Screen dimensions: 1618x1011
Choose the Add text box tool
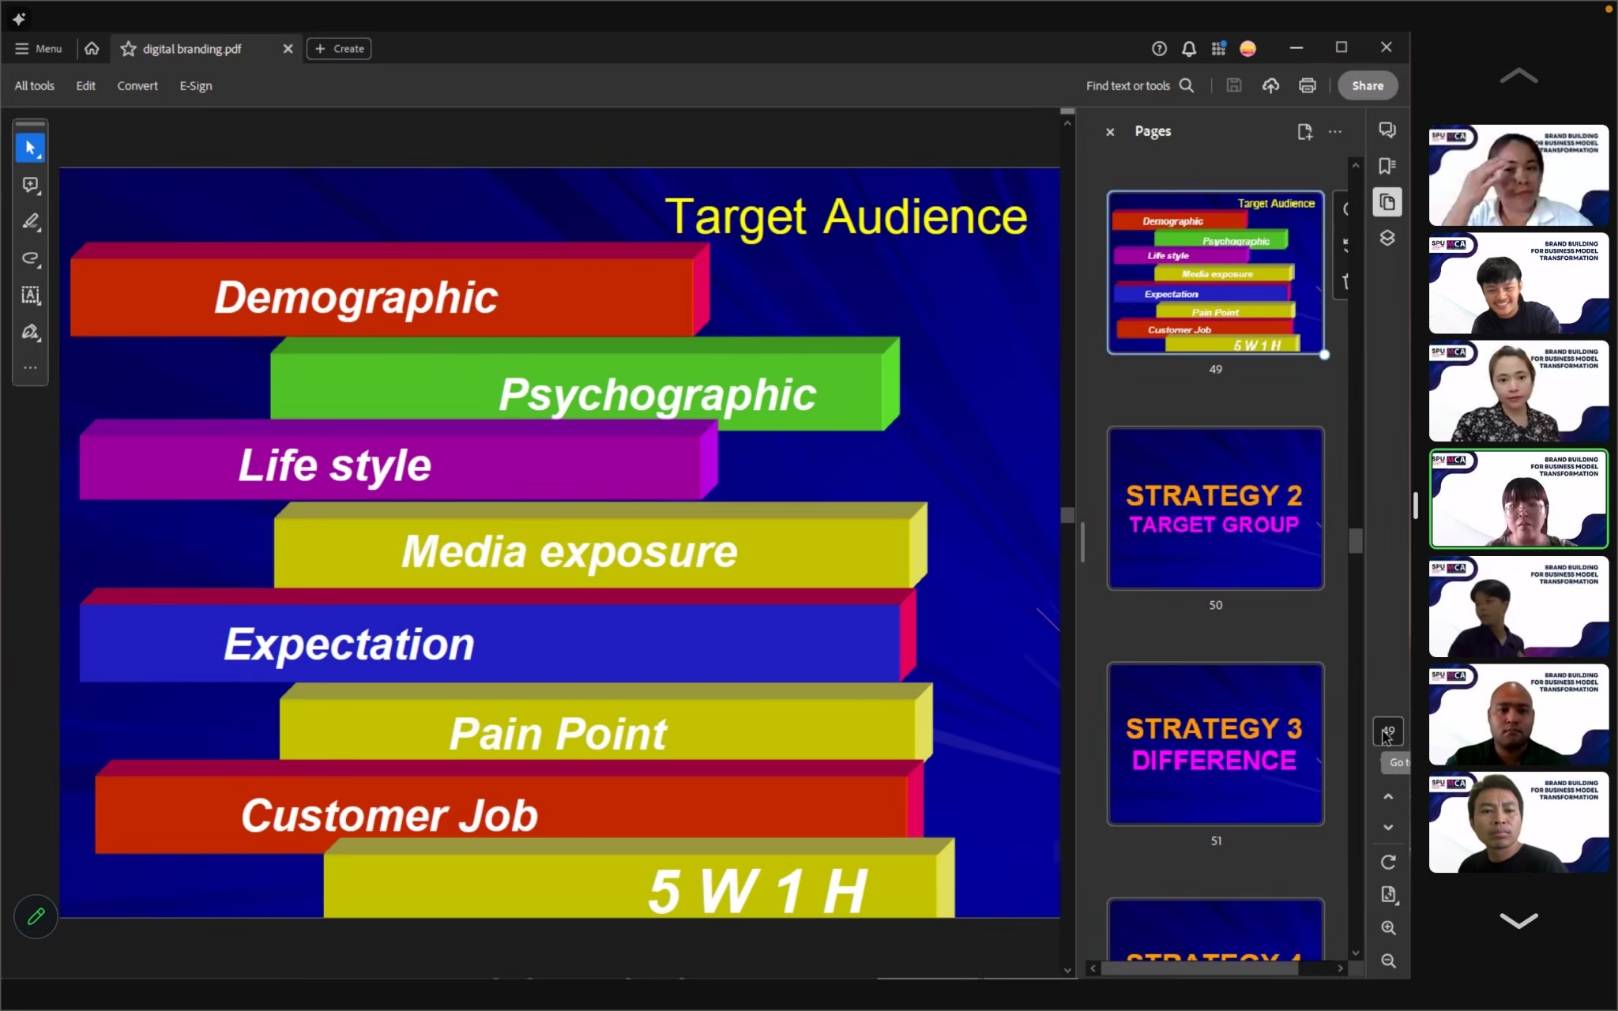coord(30,295)
